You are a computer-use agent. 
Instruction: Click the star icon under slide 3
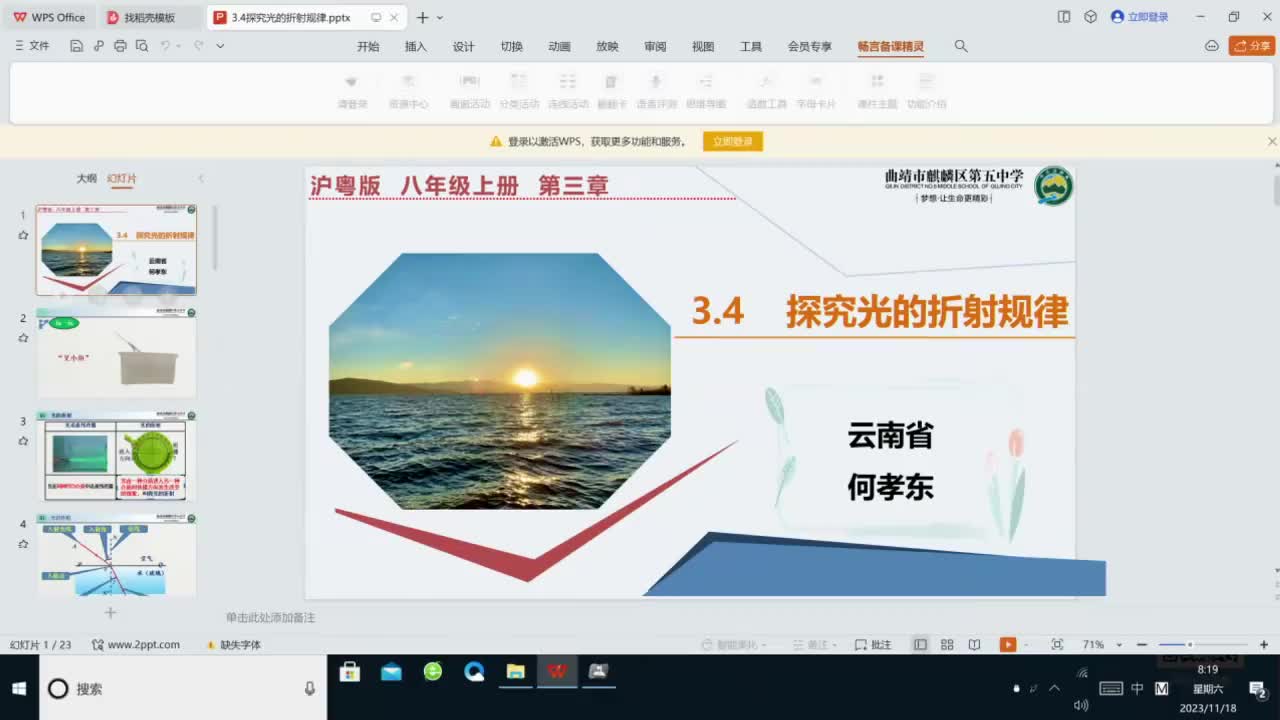(23, 441)
